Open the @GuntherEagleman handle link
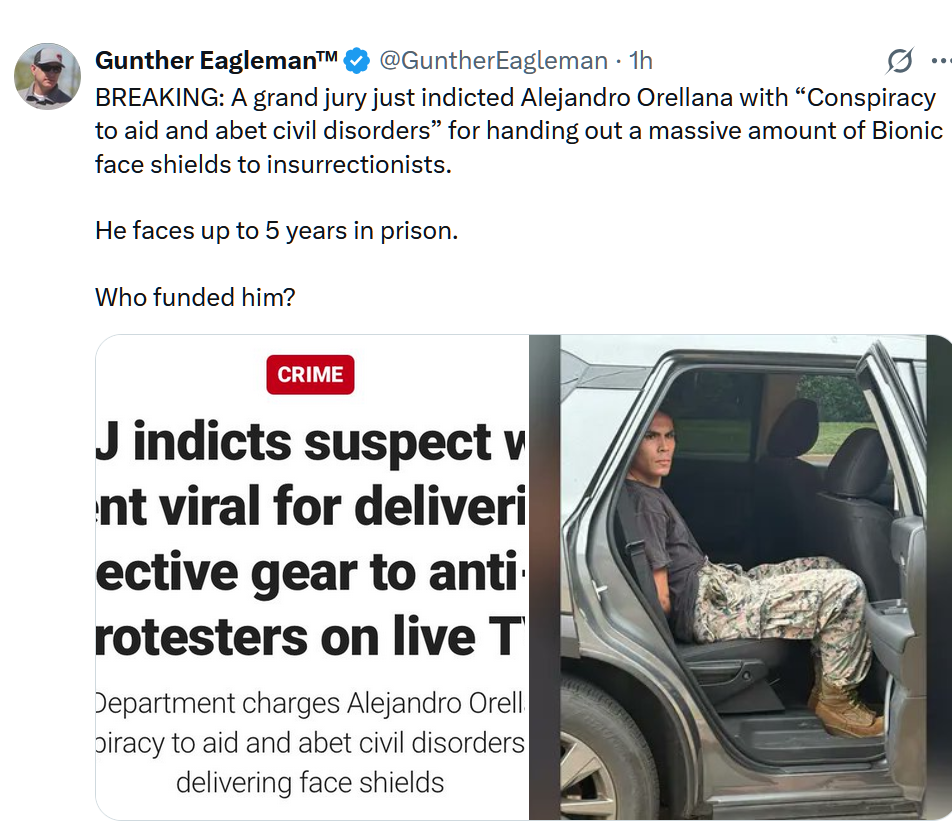952x821 pixels. (492, 61)
